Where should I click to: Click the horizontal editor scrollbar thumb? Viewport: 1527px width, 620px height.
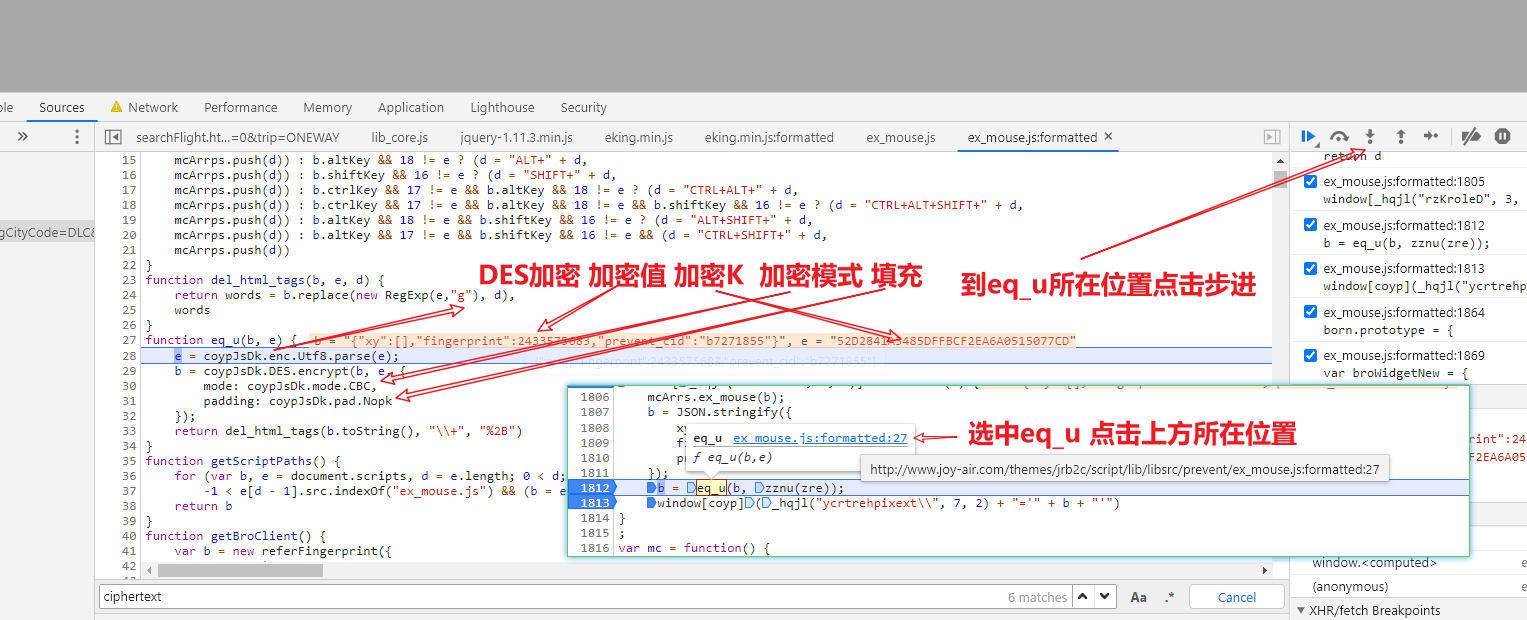[240, 570]
